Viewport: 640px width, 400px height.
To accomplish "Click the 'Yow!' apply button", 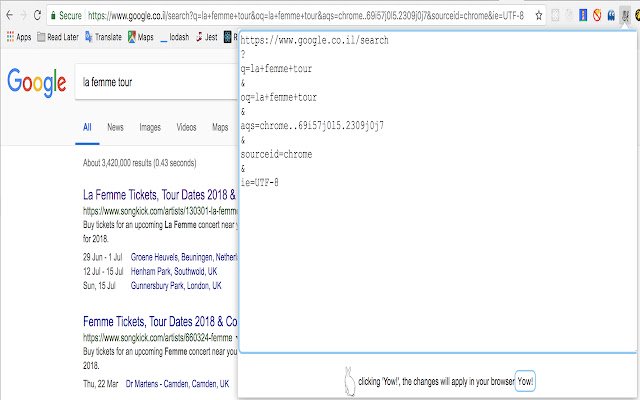I will click(525, 381).
